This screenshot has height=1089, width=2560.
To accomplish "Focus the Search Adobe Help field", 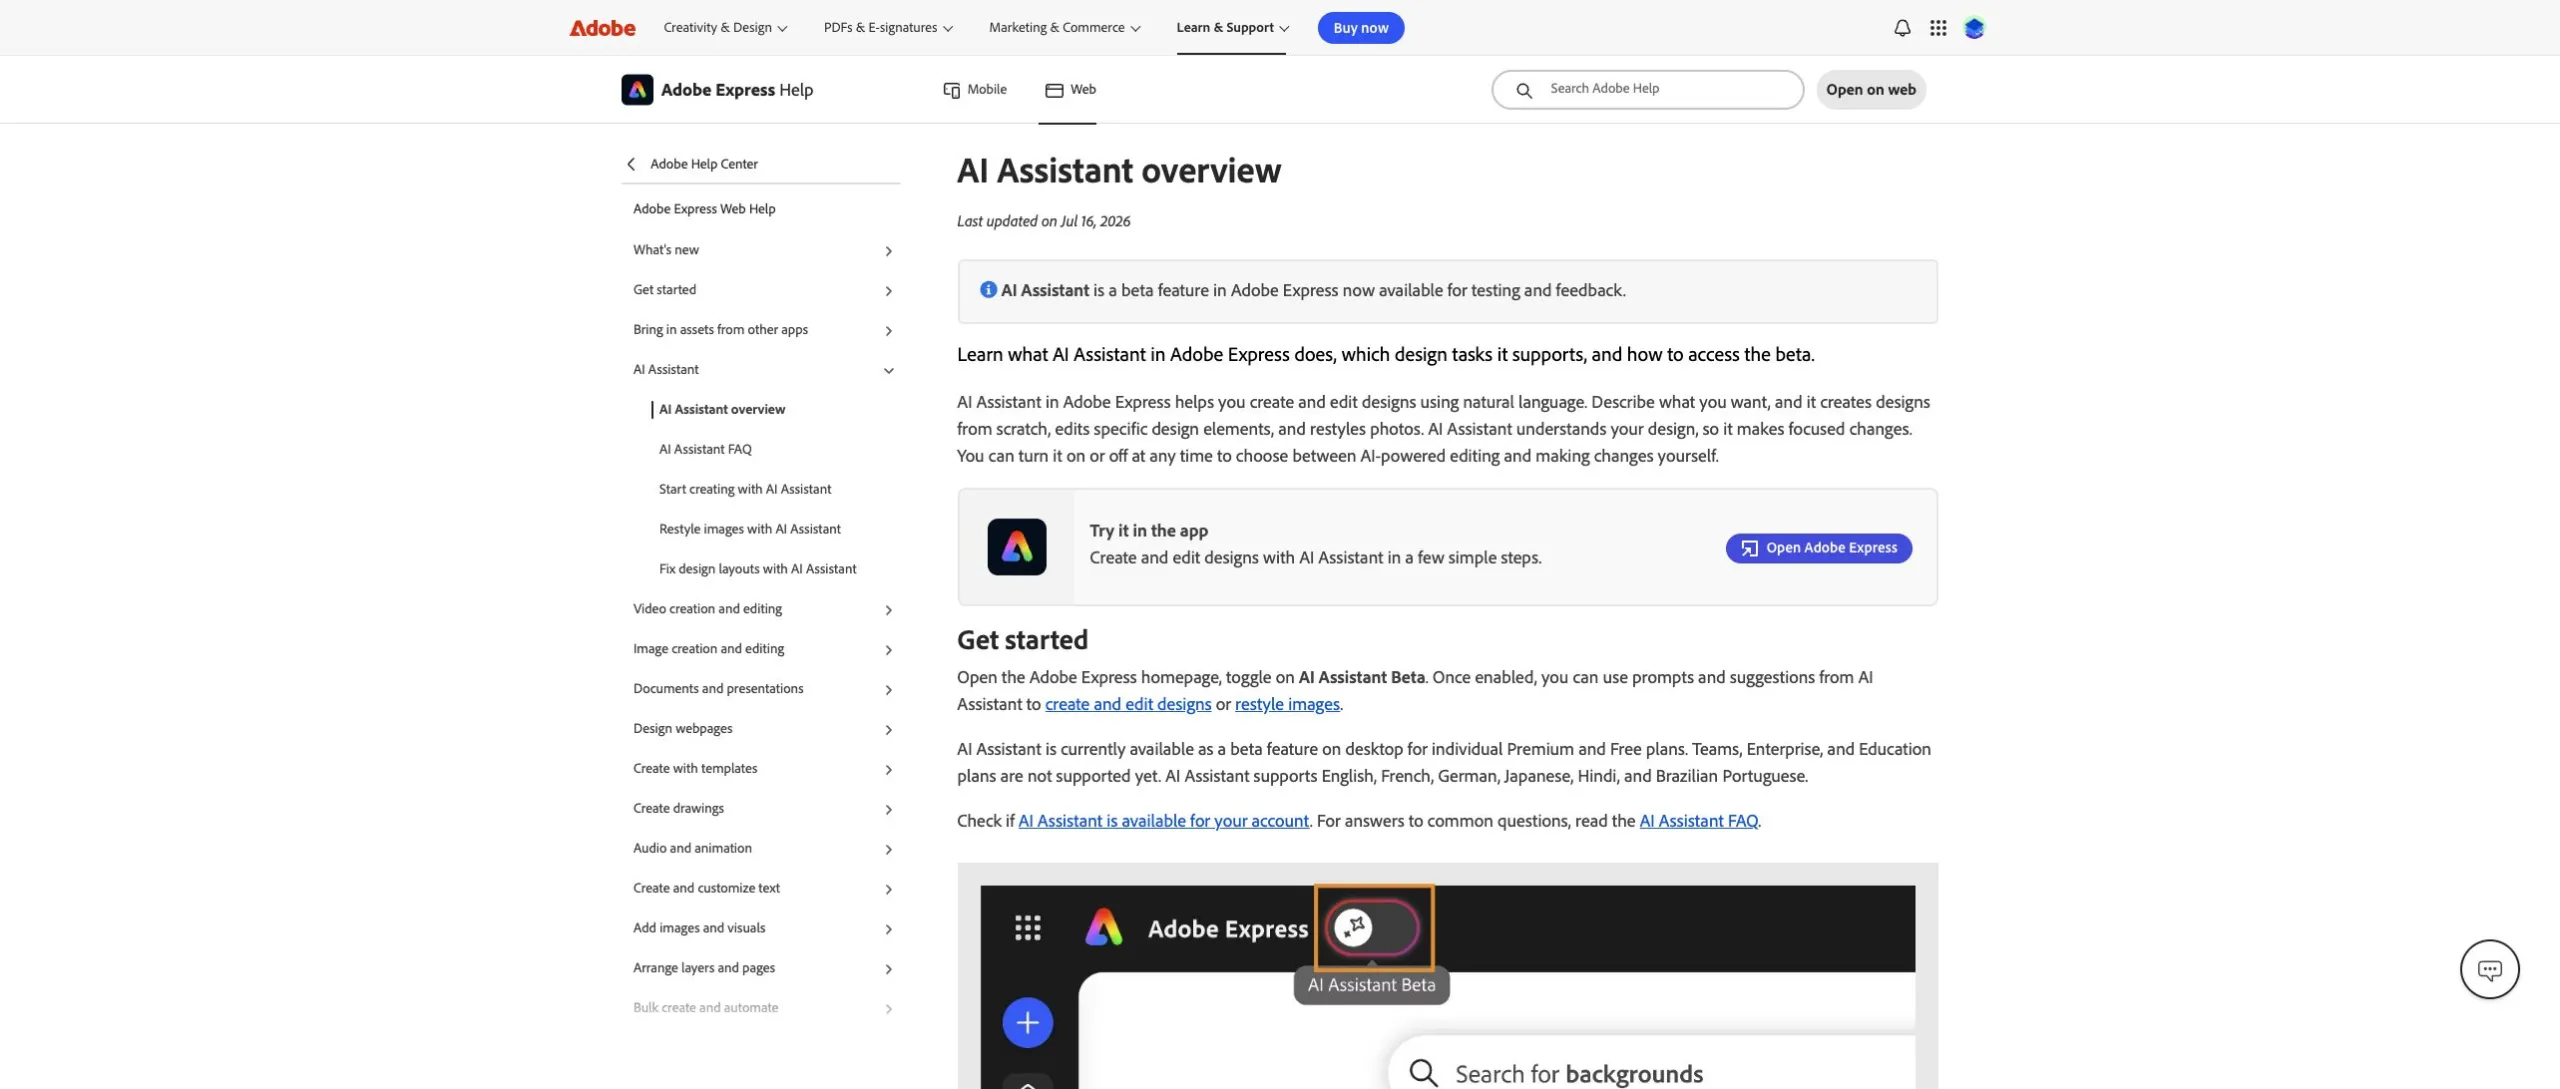I will (1647, 90).
